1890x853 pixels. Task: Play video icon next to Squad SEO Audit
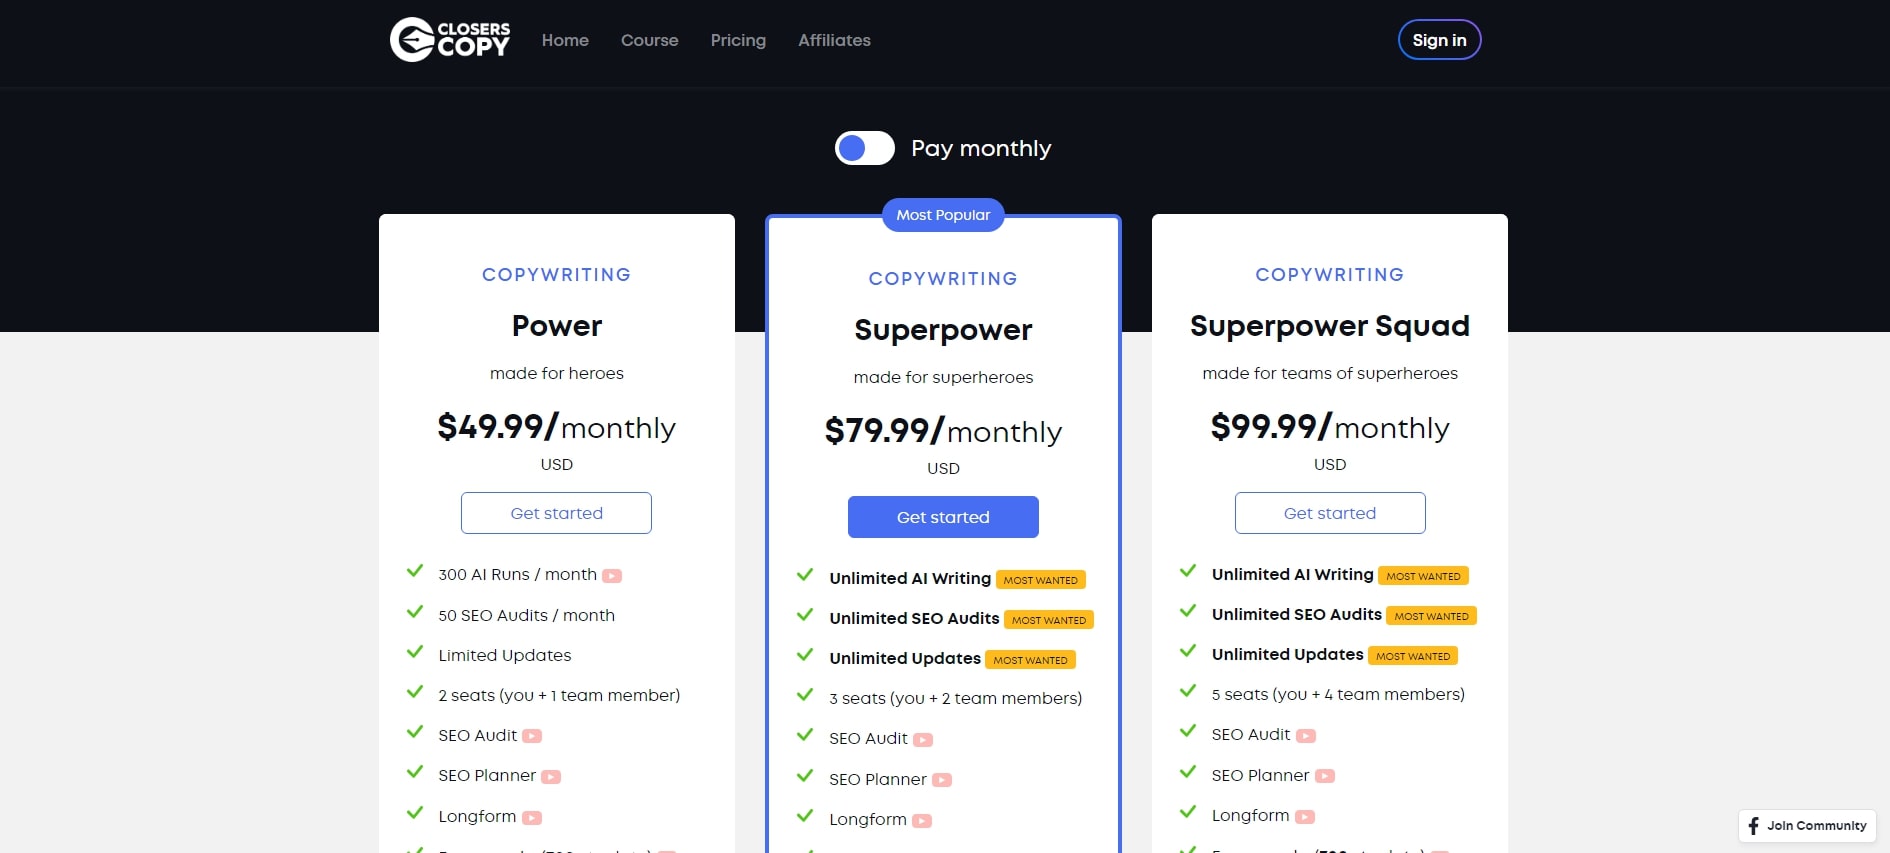(x=1306, y=736)
